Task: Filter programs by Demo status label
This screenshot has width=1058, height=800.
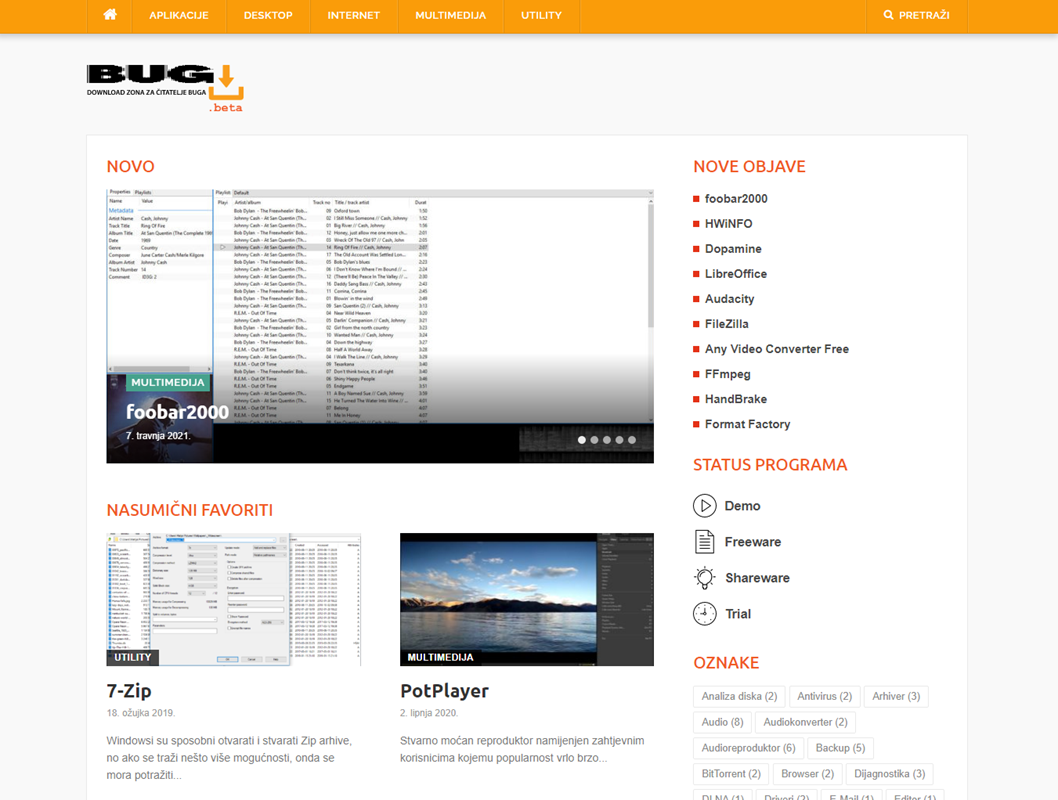Action: (x=742, y=505)
